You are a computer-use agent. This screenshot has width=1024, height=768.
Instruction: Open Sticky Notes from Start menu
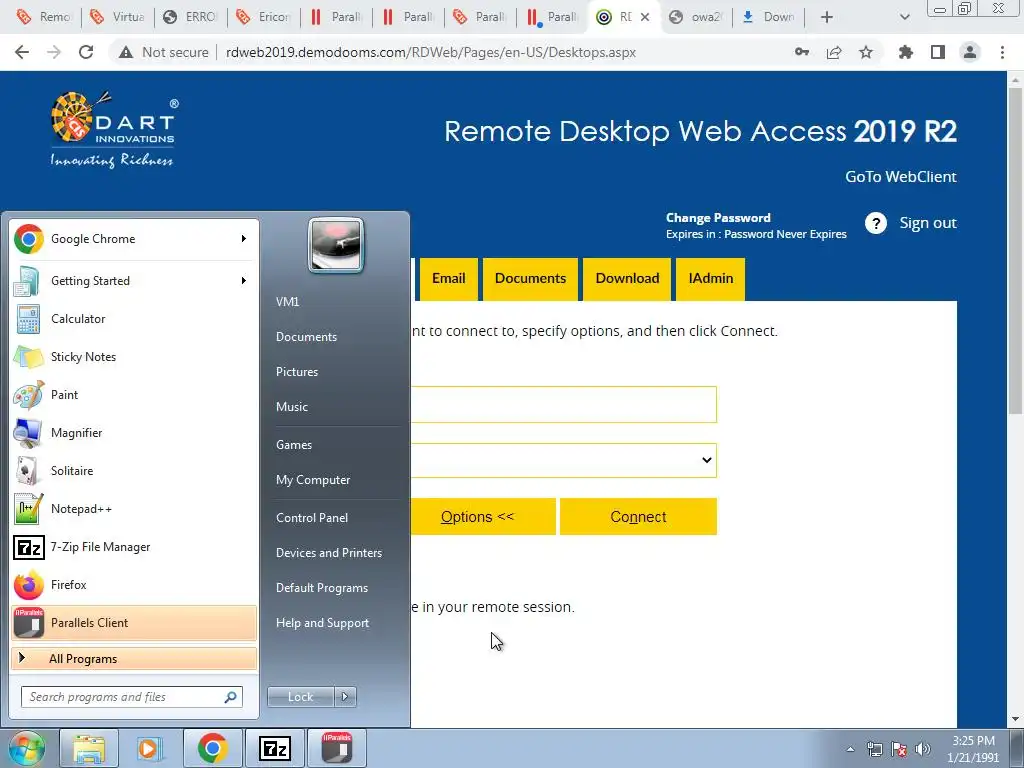134,357
